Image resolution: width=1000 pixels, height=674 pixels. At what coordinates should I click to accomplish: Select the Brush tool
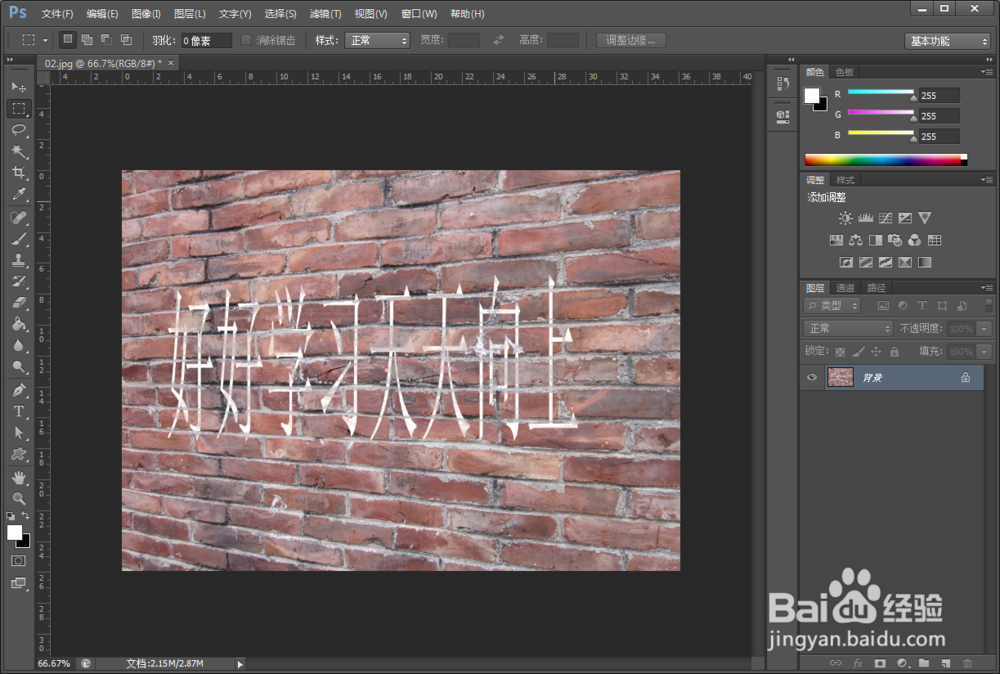pyautogui.click(x=18, y=239)
